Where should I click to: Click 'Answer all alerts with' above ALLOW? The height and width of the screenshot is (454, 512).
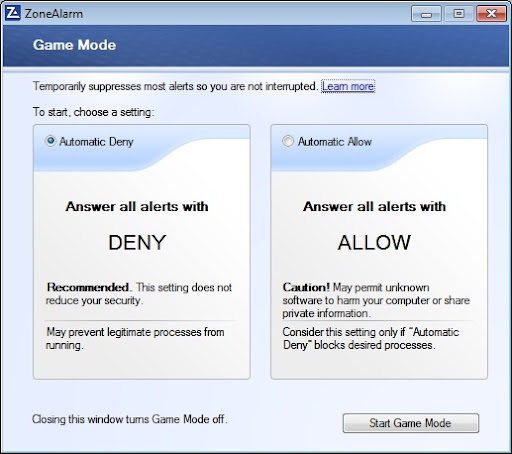pyautogui.click(x=374, y=206)
